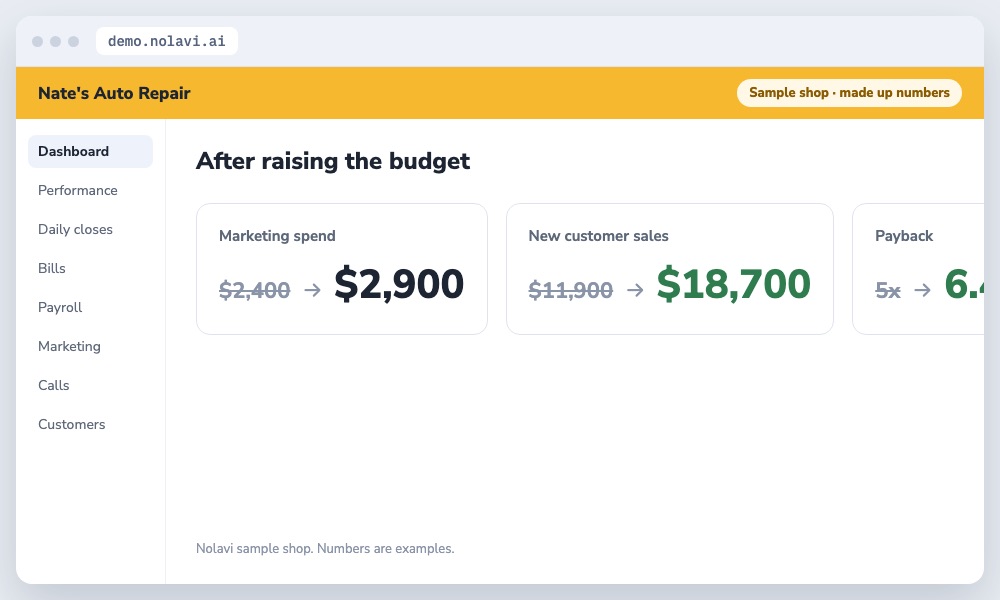1000x600 pixels.
Task: Click the demo.nolavi.ai address field
Action: tap(166, 41)
